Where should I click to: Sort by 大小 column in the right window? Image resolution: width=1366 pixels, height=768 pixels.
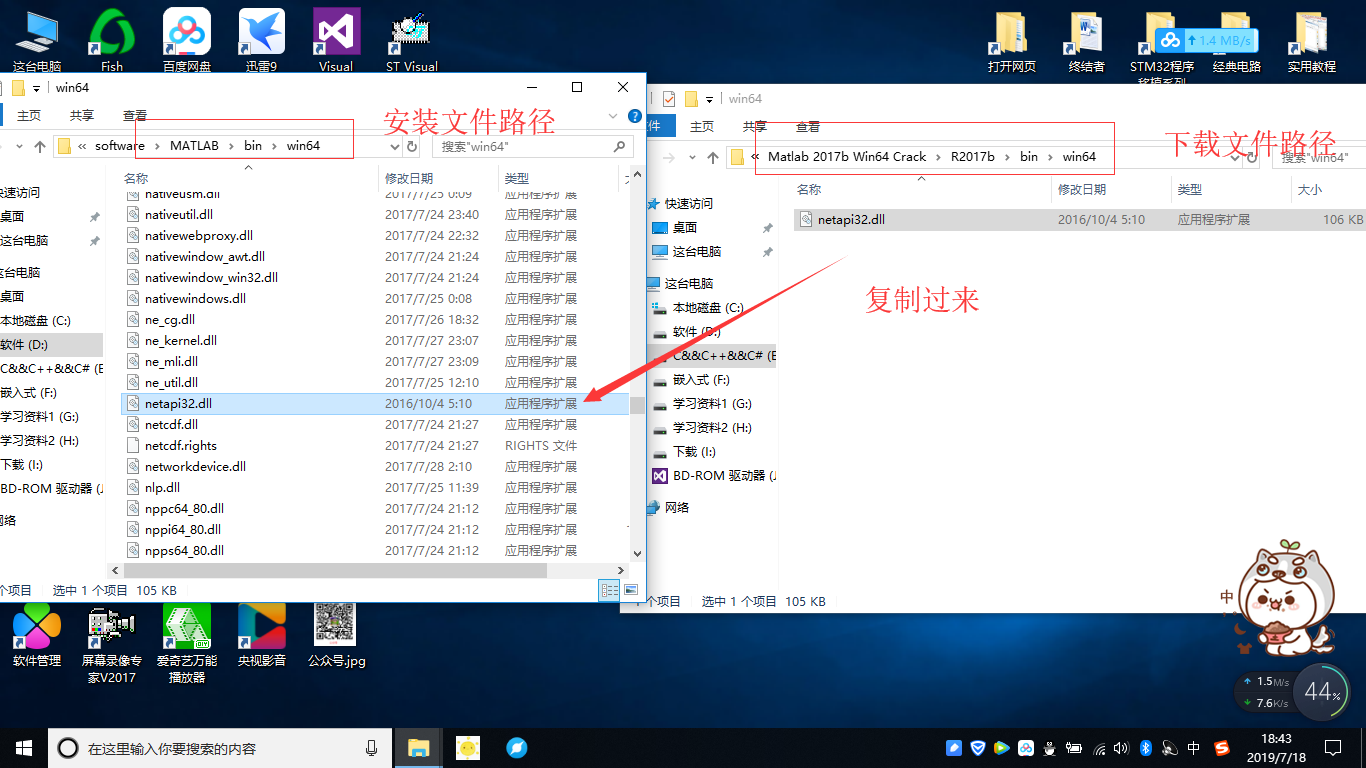[x=1328, y=189]
